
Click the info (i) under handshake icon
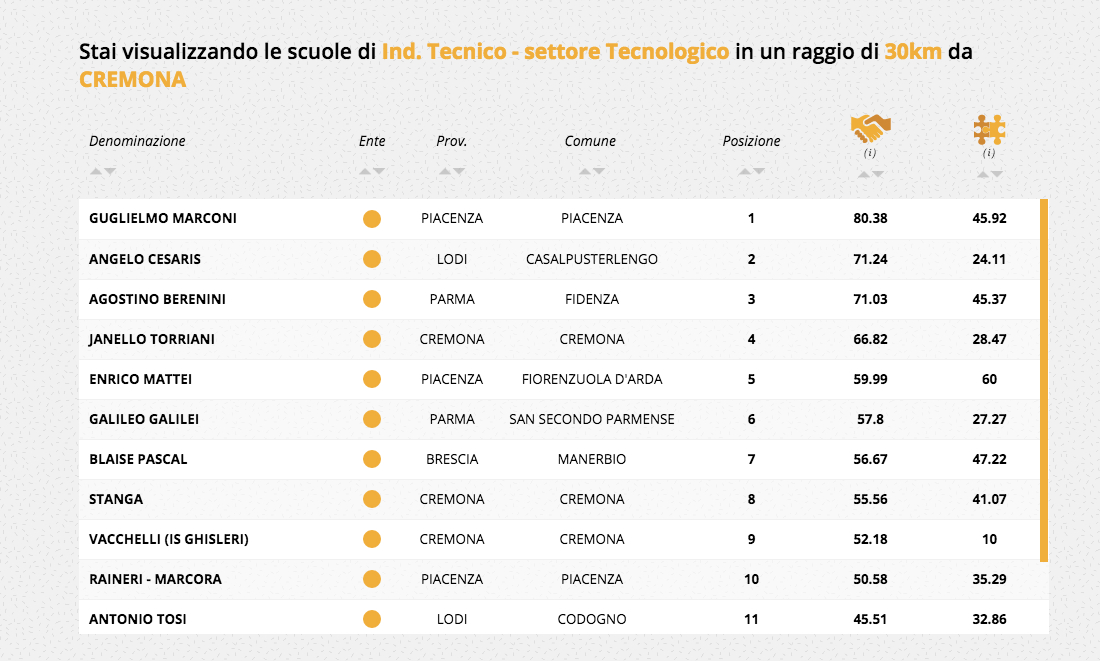pos(870,153)
